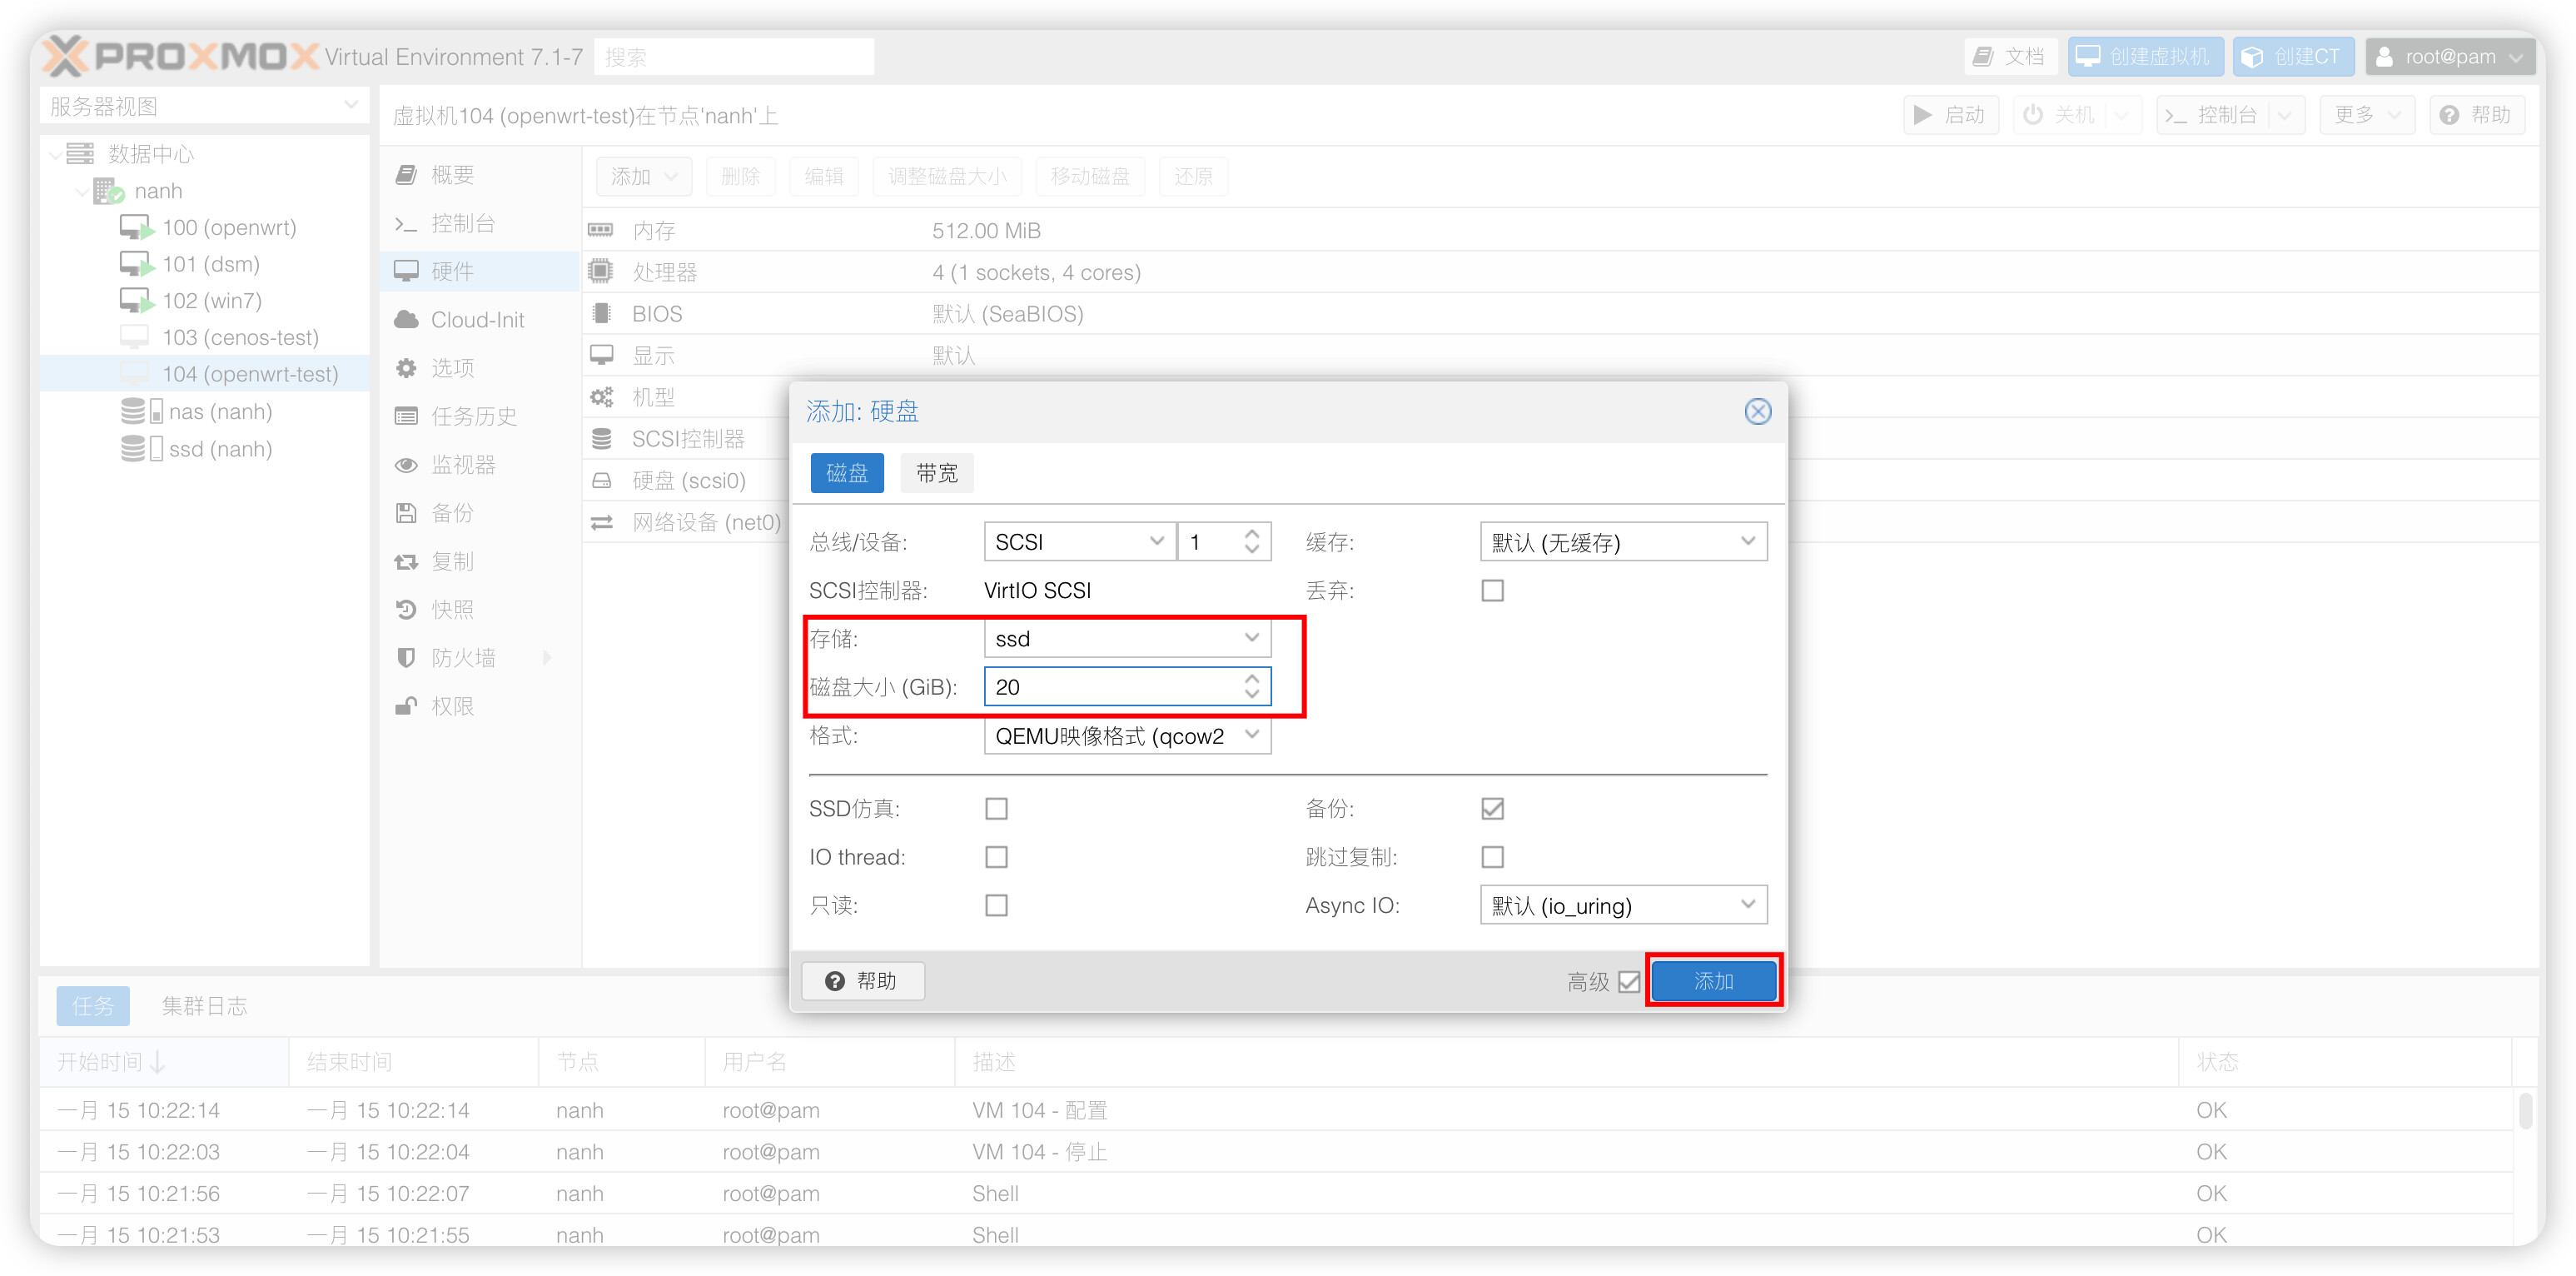This screenshot has width=2576, height=1276.
Task: Open the storage dropdown showing ssd
Action: (1126, 638)
